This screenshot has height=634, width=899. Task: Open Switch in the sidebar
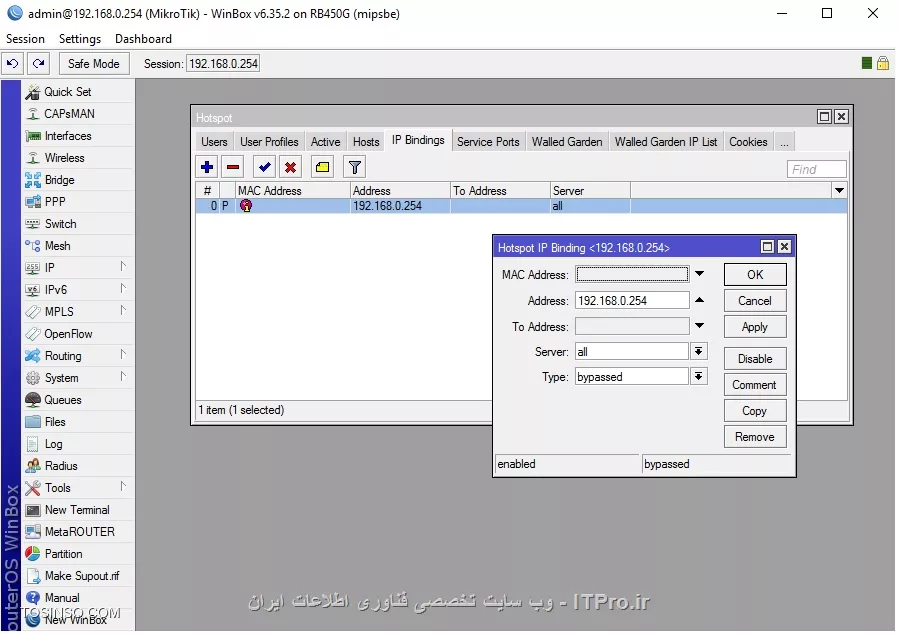click(77, 224)
